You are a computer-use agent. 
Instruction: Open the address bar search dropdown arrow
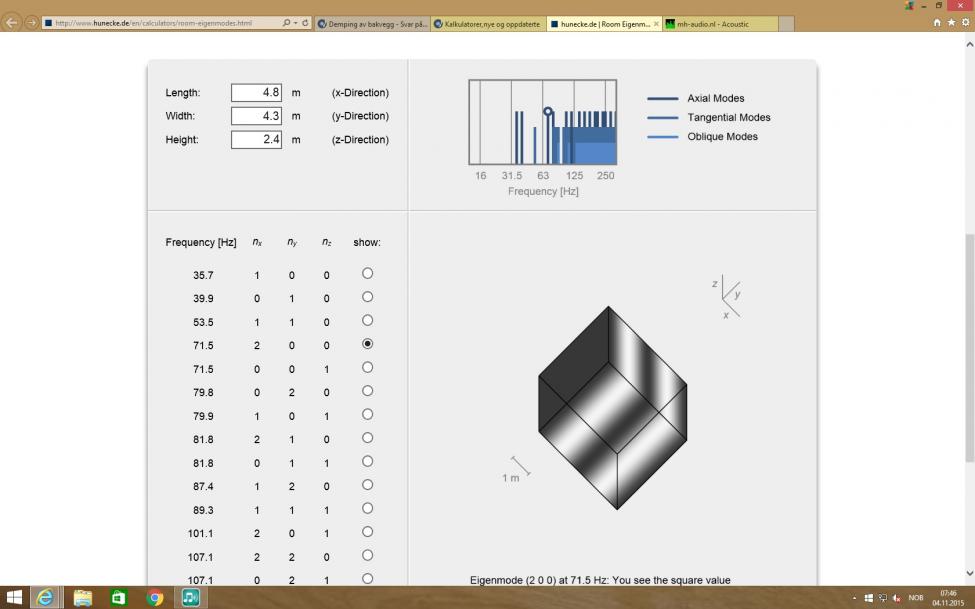295,23
